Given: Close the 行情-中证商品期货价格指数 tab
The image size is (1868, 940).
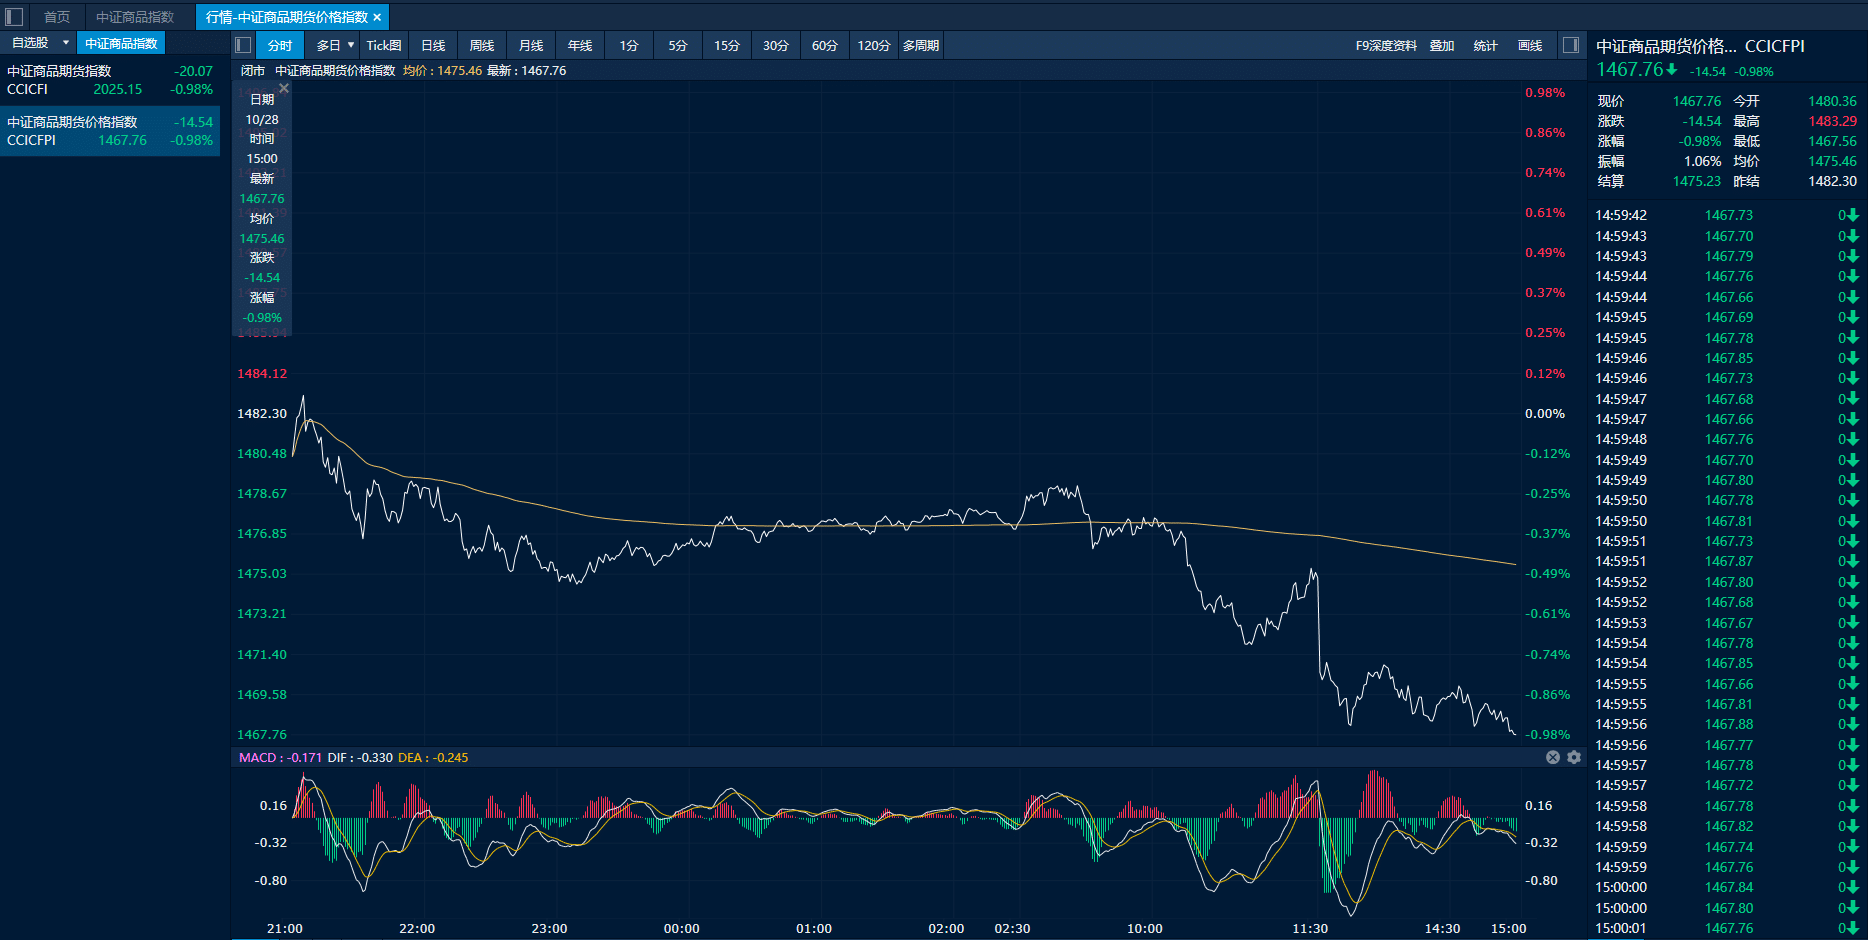Looking at the screenshot, I should [x=377, y=17].
